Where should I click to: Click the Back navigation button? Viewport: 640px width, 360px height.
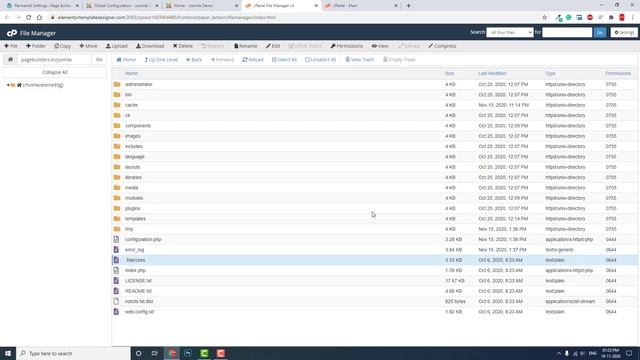(194, 60)
